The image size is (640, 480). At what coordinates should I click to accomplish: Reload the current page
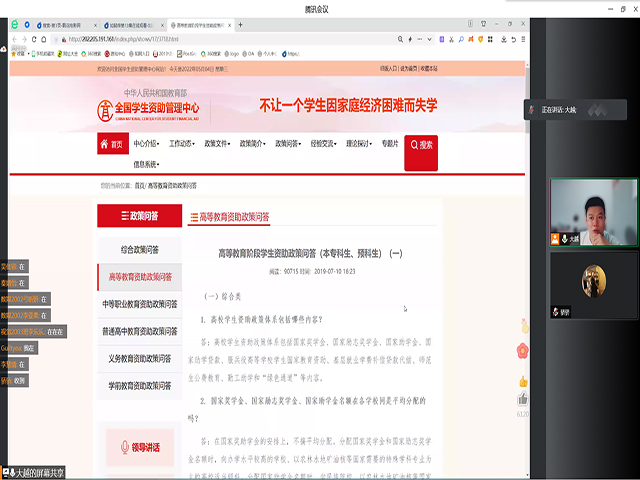(34, 39)
